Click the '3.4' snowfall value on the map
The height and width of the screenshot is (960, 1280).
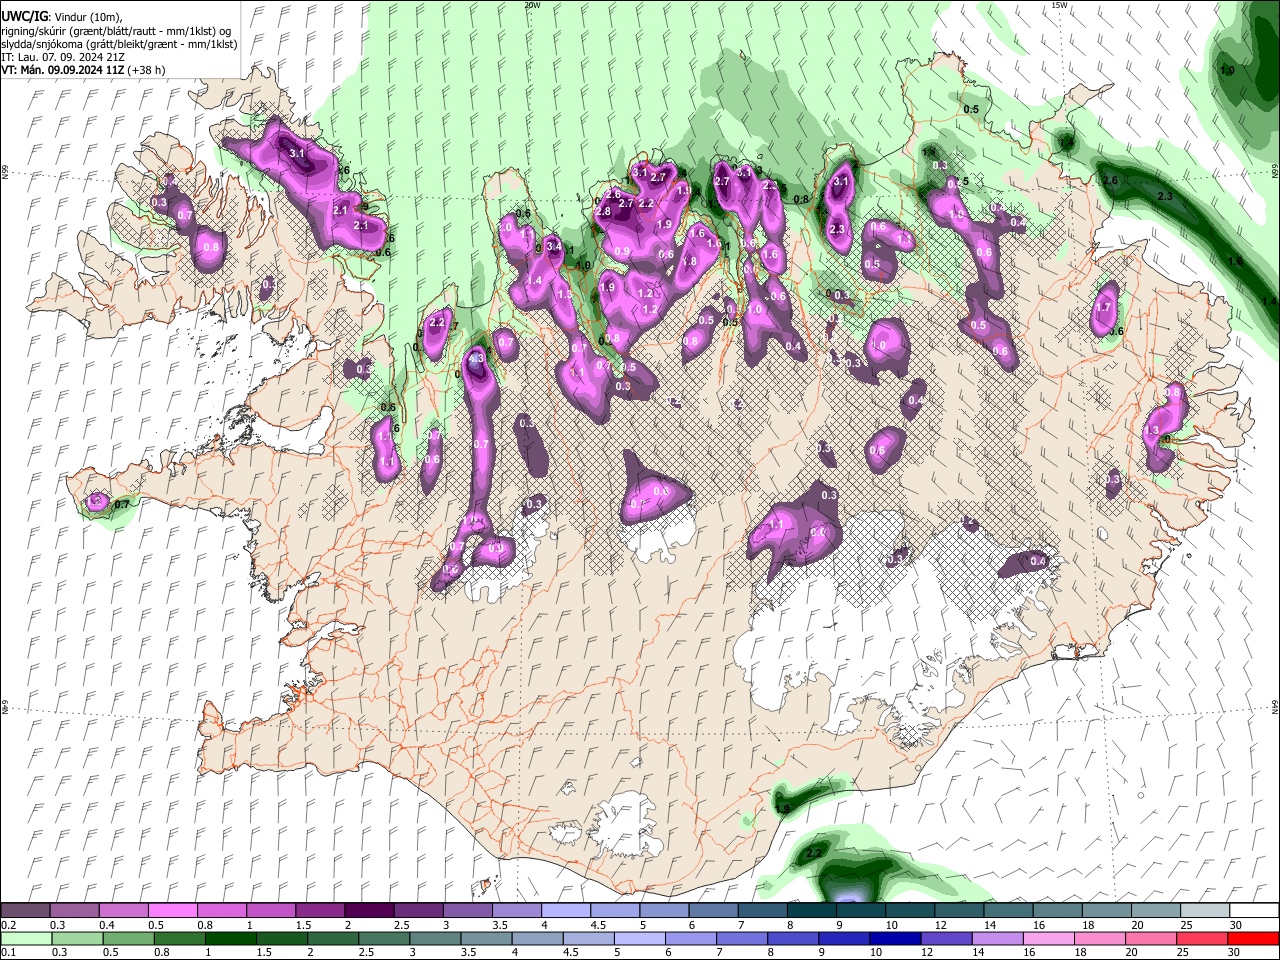click(x=554, y=246)
